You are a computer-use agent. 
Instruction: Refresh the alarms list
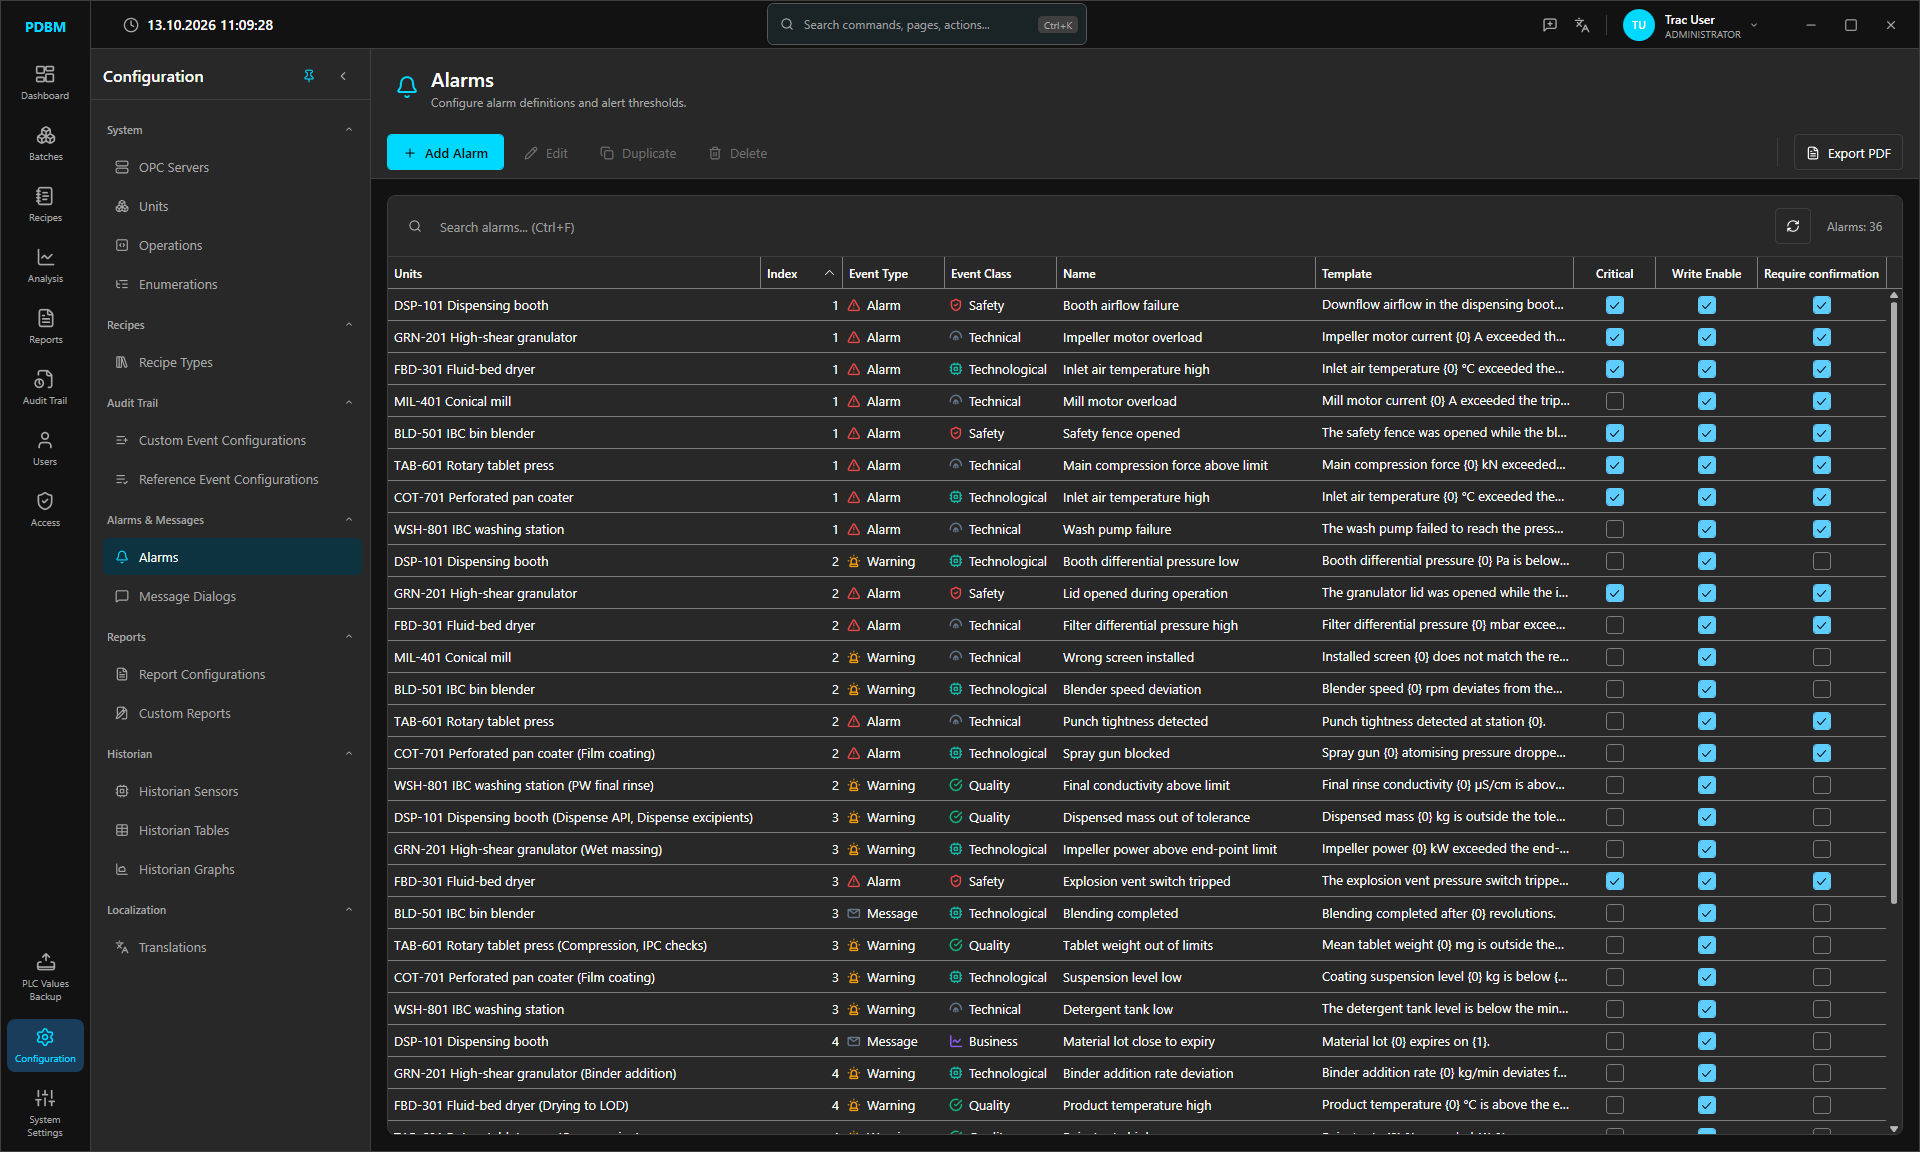(x=1793, y=227)
